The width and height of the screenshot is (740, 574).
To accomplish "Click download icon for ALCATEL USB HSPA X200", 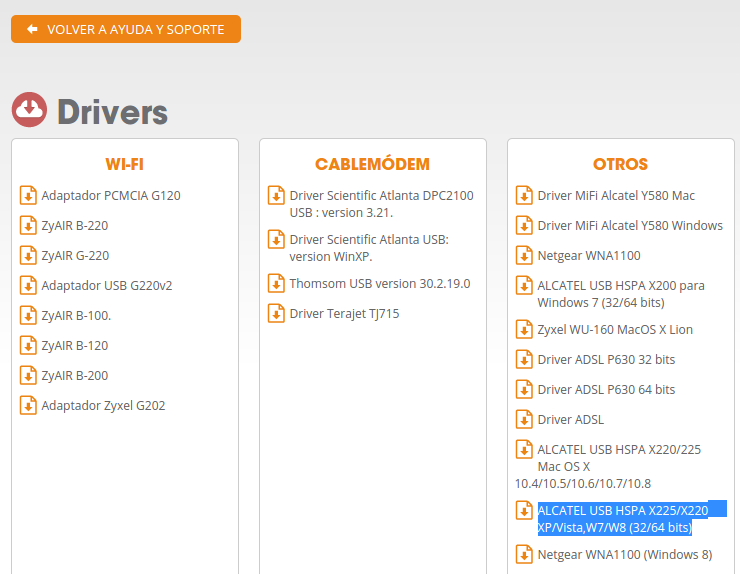I will [x=524, y=286].
